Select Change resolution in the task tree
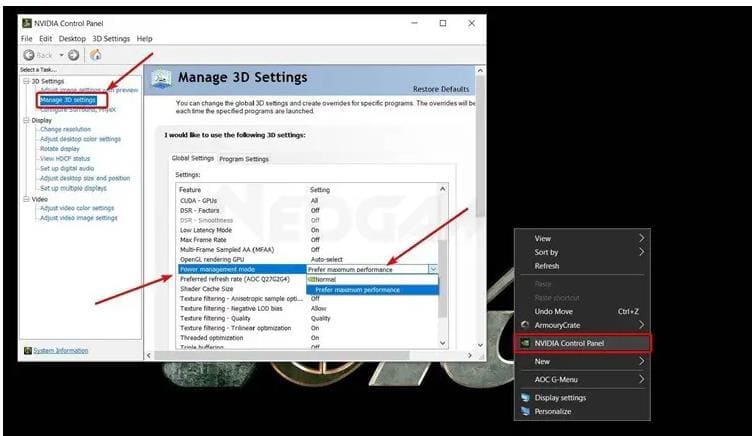752x436 pixels. pos(67,129)
